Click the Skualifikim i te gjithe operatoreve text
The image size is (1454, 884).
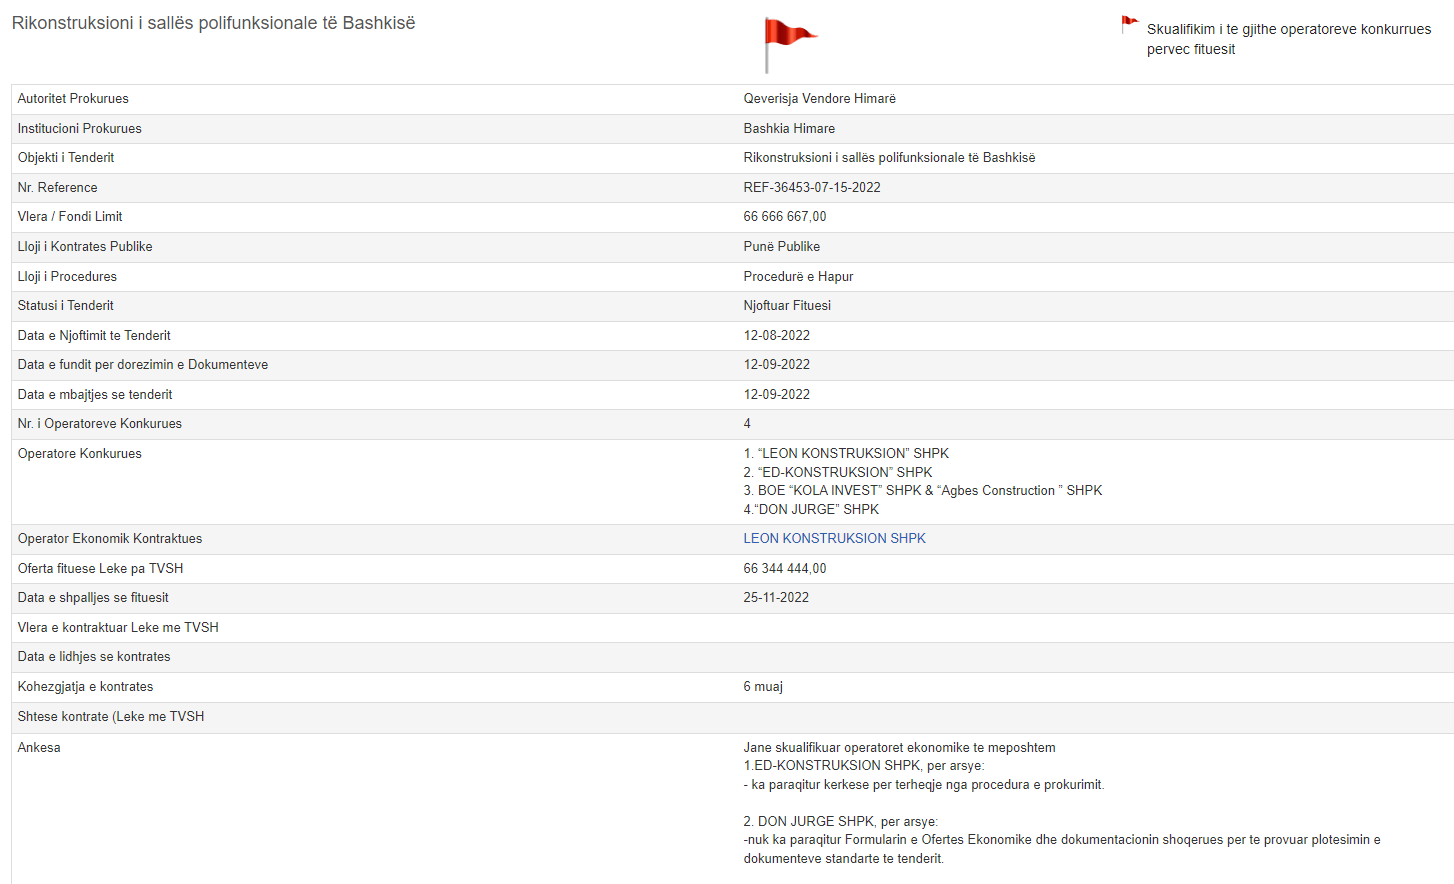click(1288, 39)
